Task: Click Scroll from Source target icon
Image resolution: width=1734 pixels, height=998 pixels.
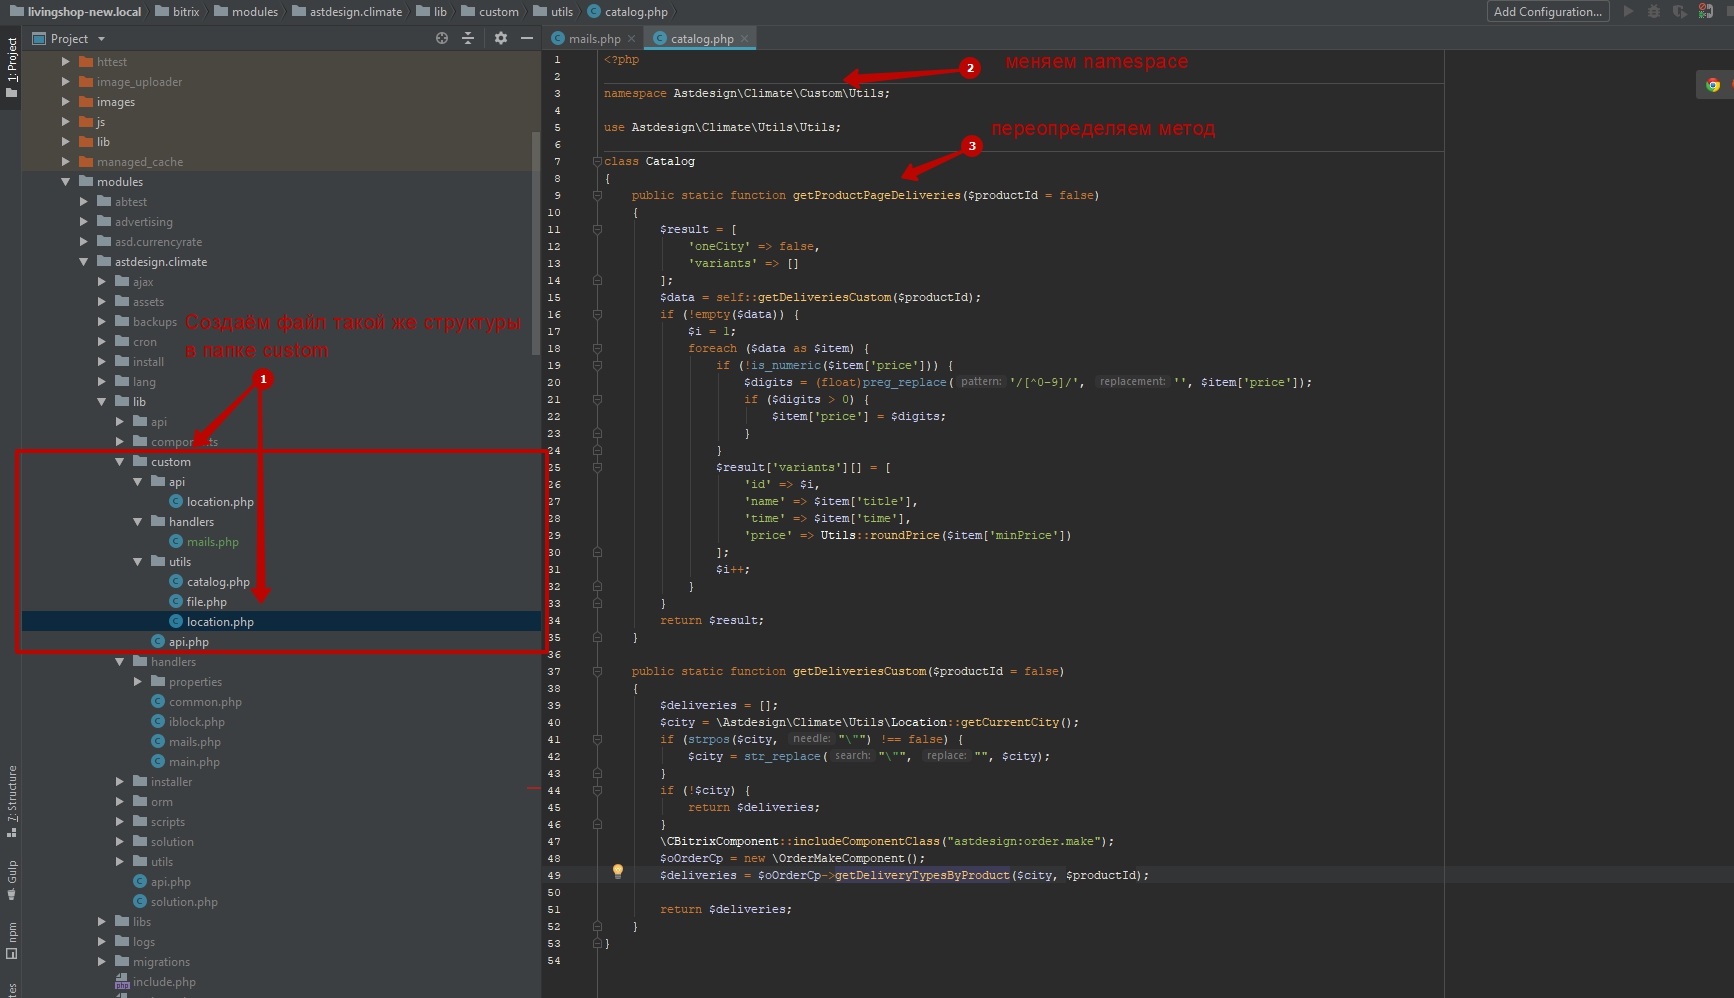Action: [x=442, y=38]
